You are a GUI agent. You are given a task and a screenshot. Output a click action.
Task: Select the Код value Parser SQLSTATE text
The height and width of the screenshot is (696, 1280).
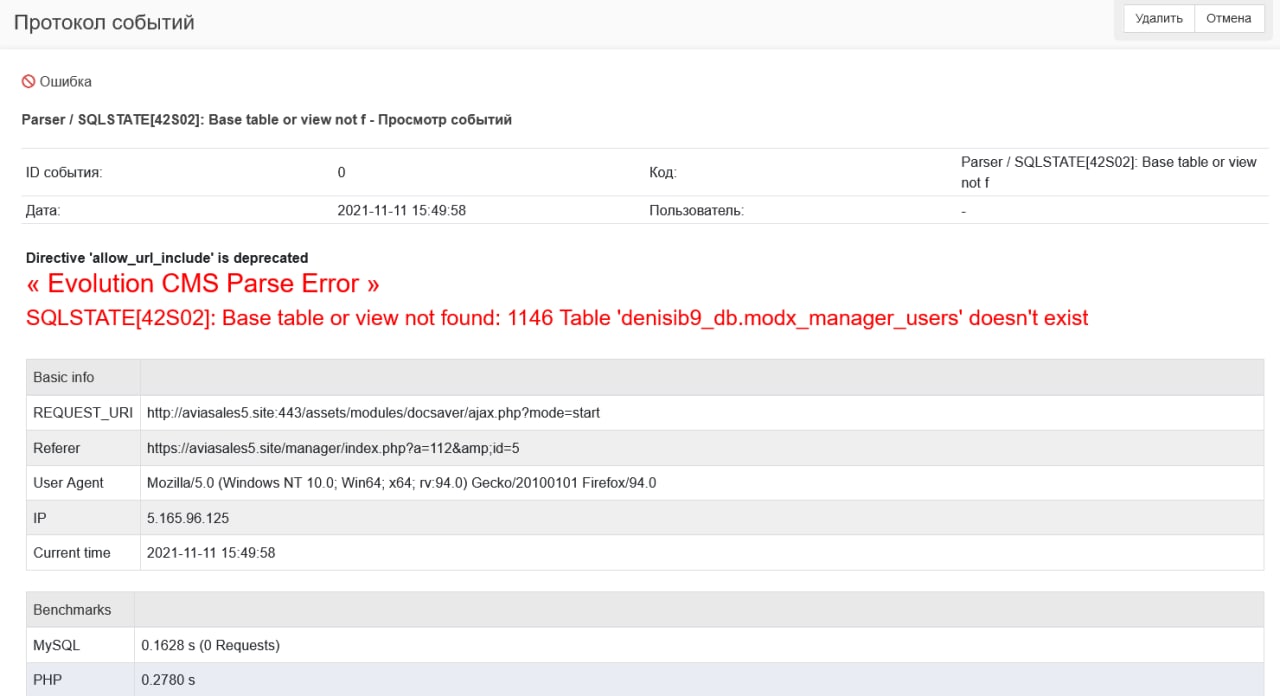point(1109,172)
